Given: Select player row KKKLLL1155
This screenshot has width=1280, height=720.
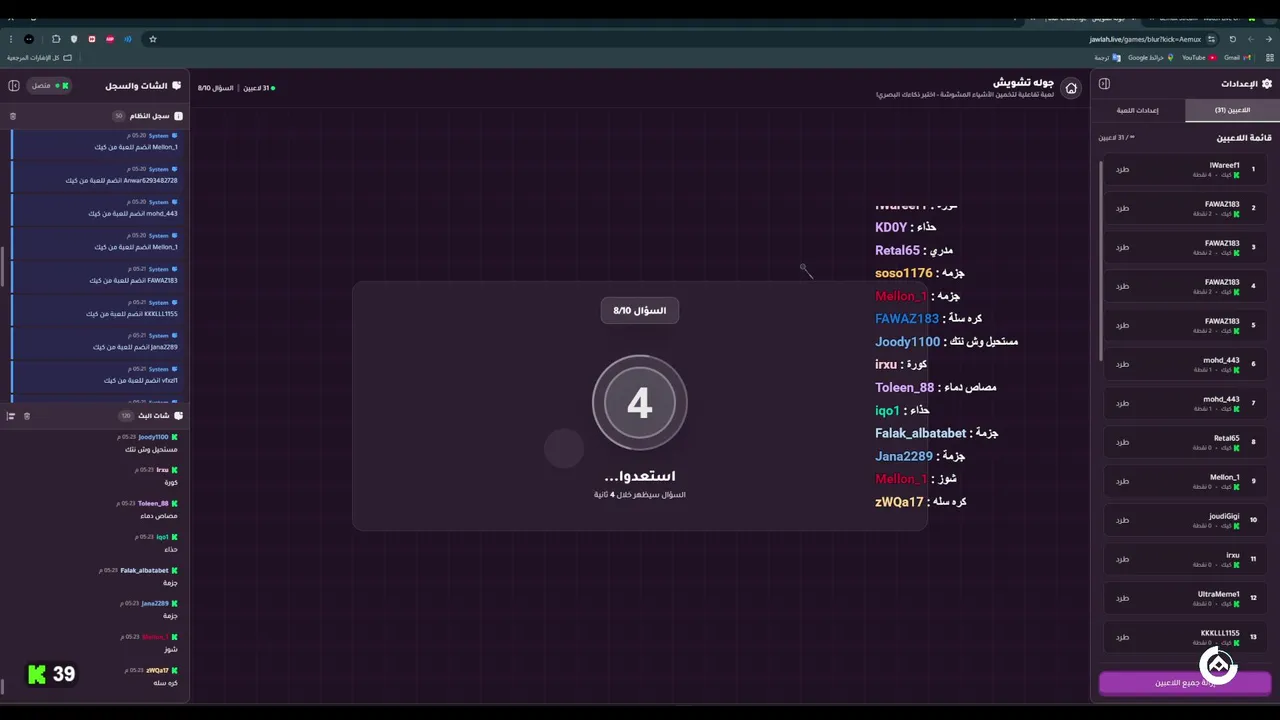Looking at the screenshot, I should tap(1183, 637).
